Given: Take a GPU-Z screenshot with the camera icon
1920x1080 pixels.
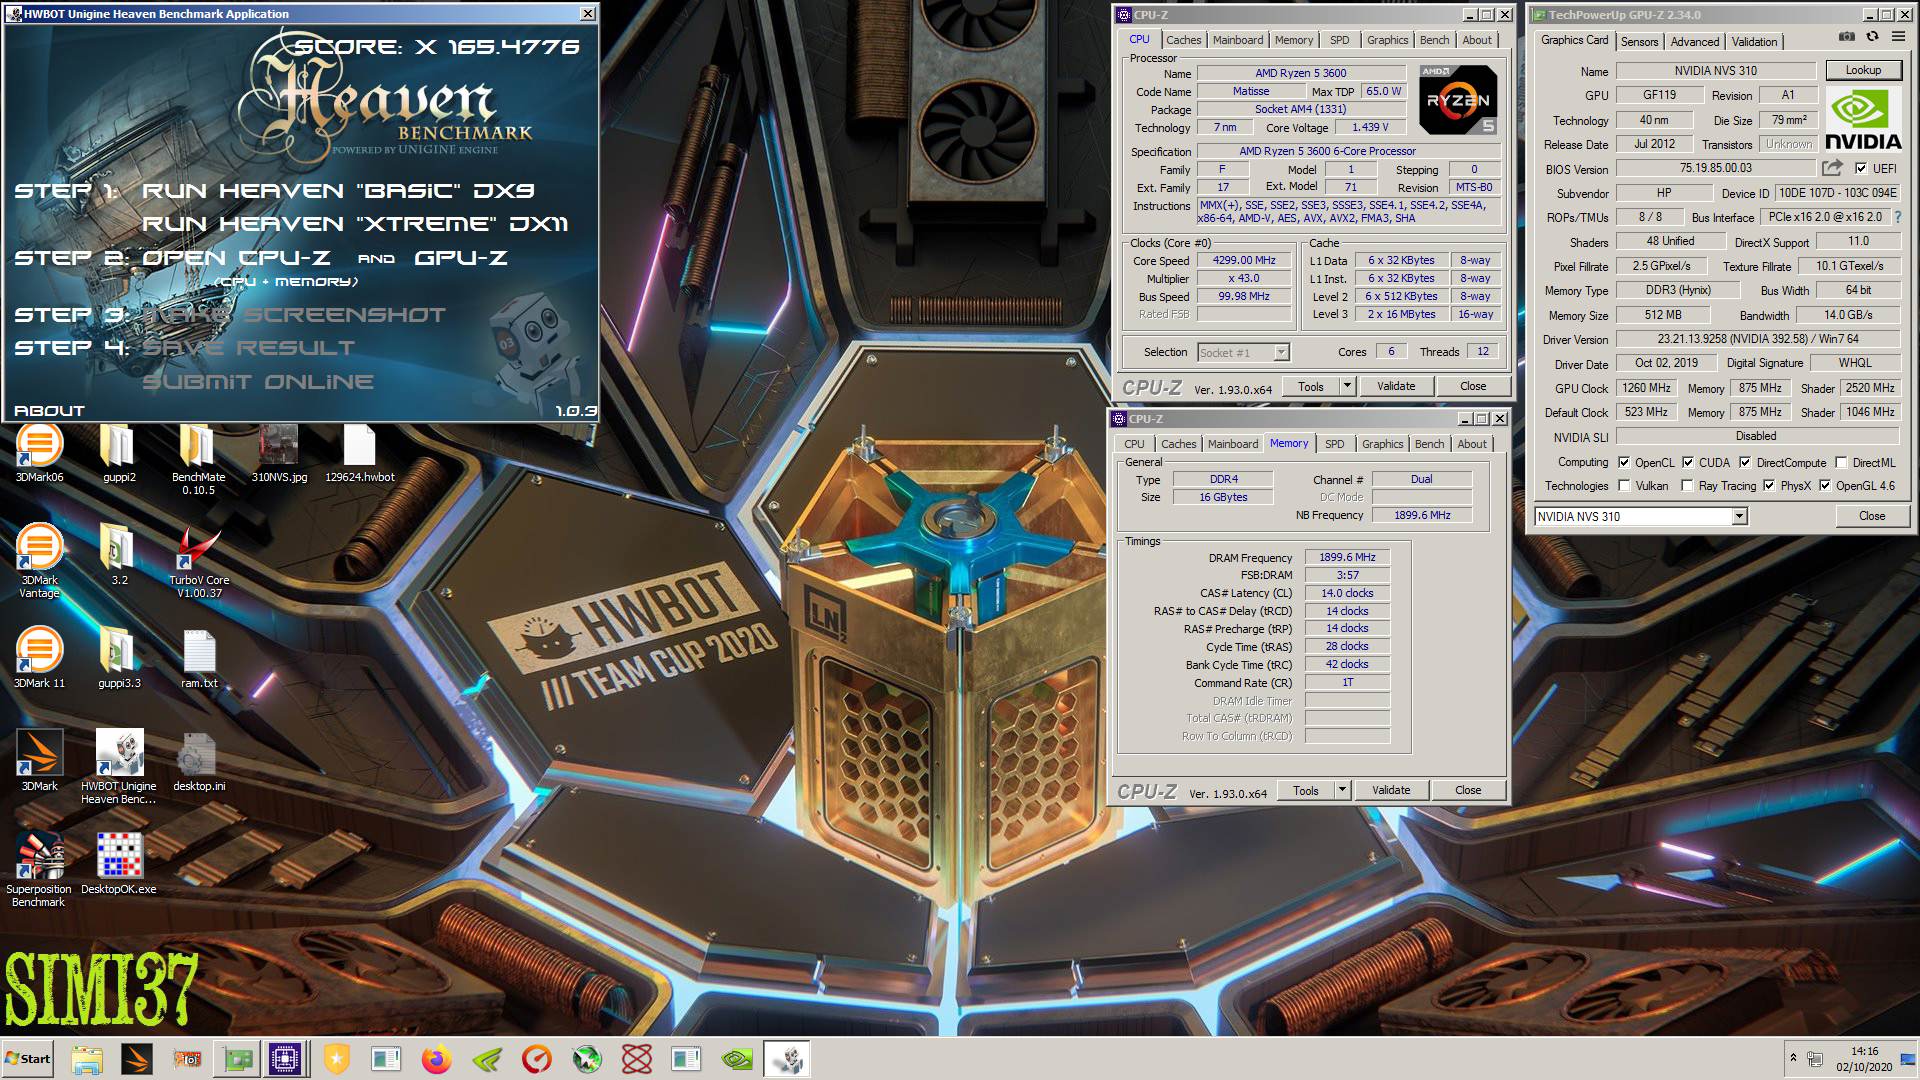Looking at the screenshot, I should (x=1846, y=36).
